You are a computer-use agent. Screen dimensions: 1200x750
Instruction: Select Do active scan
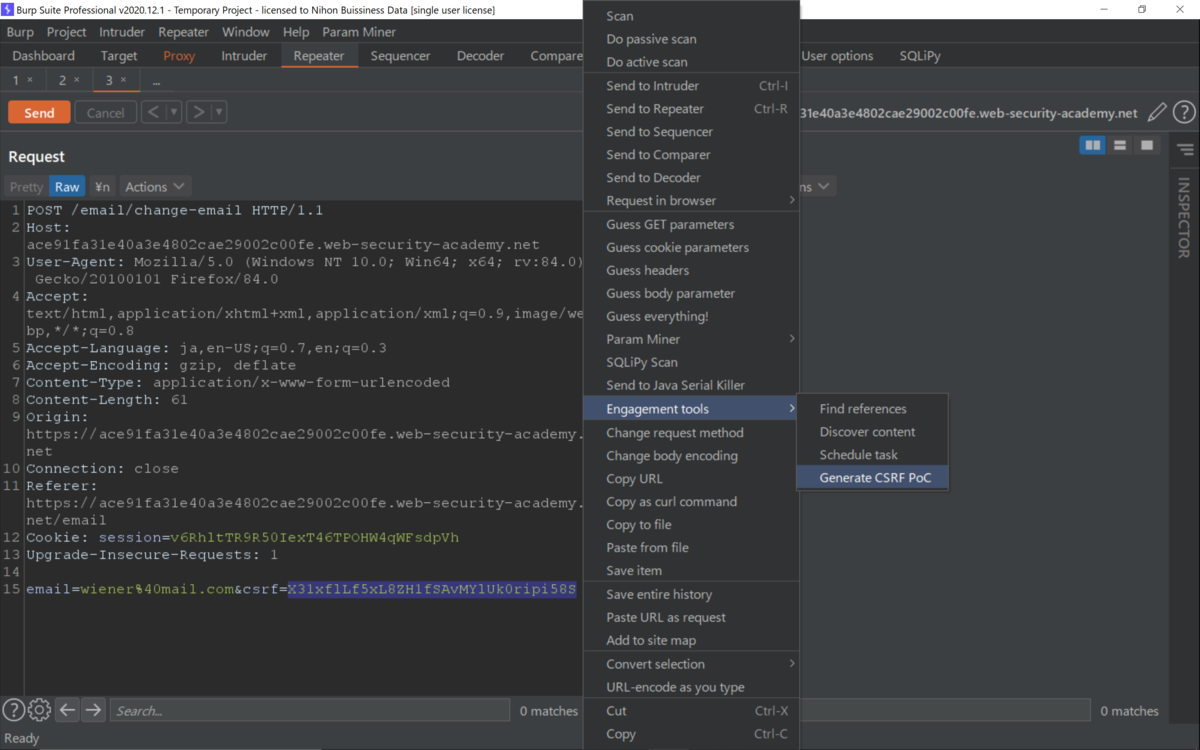(x=691, y=62)
